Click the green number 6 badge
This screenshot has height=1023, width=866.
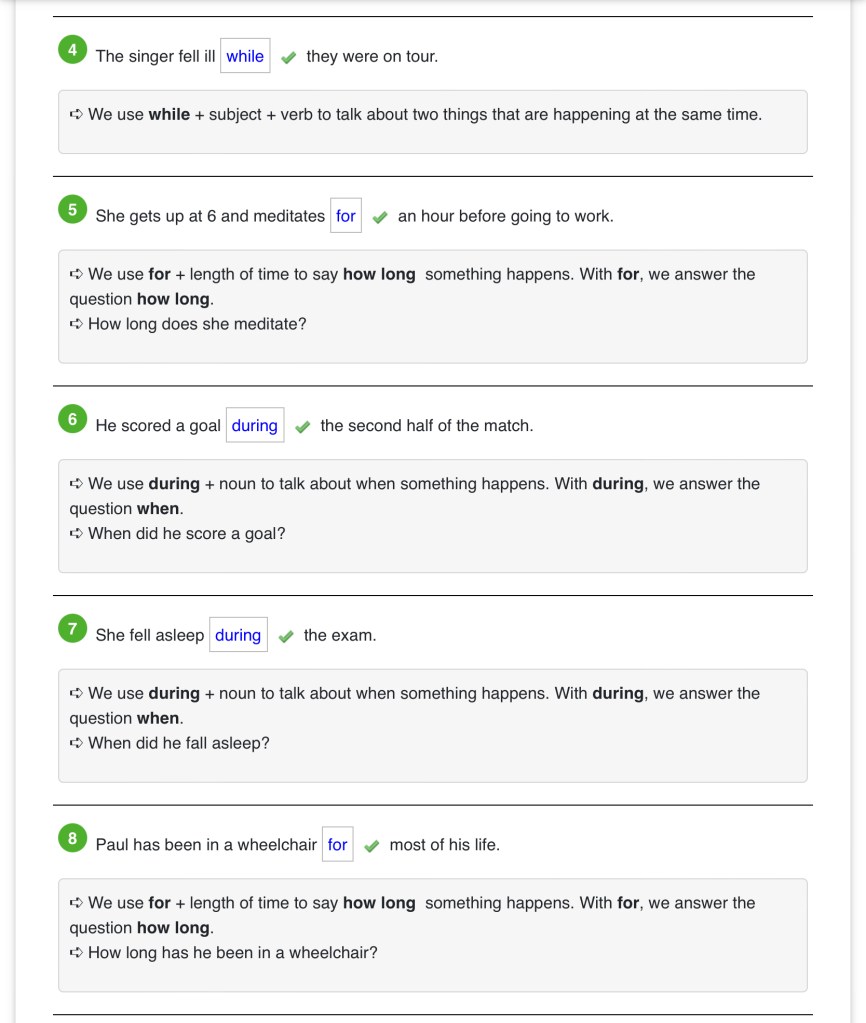[72, 420]
